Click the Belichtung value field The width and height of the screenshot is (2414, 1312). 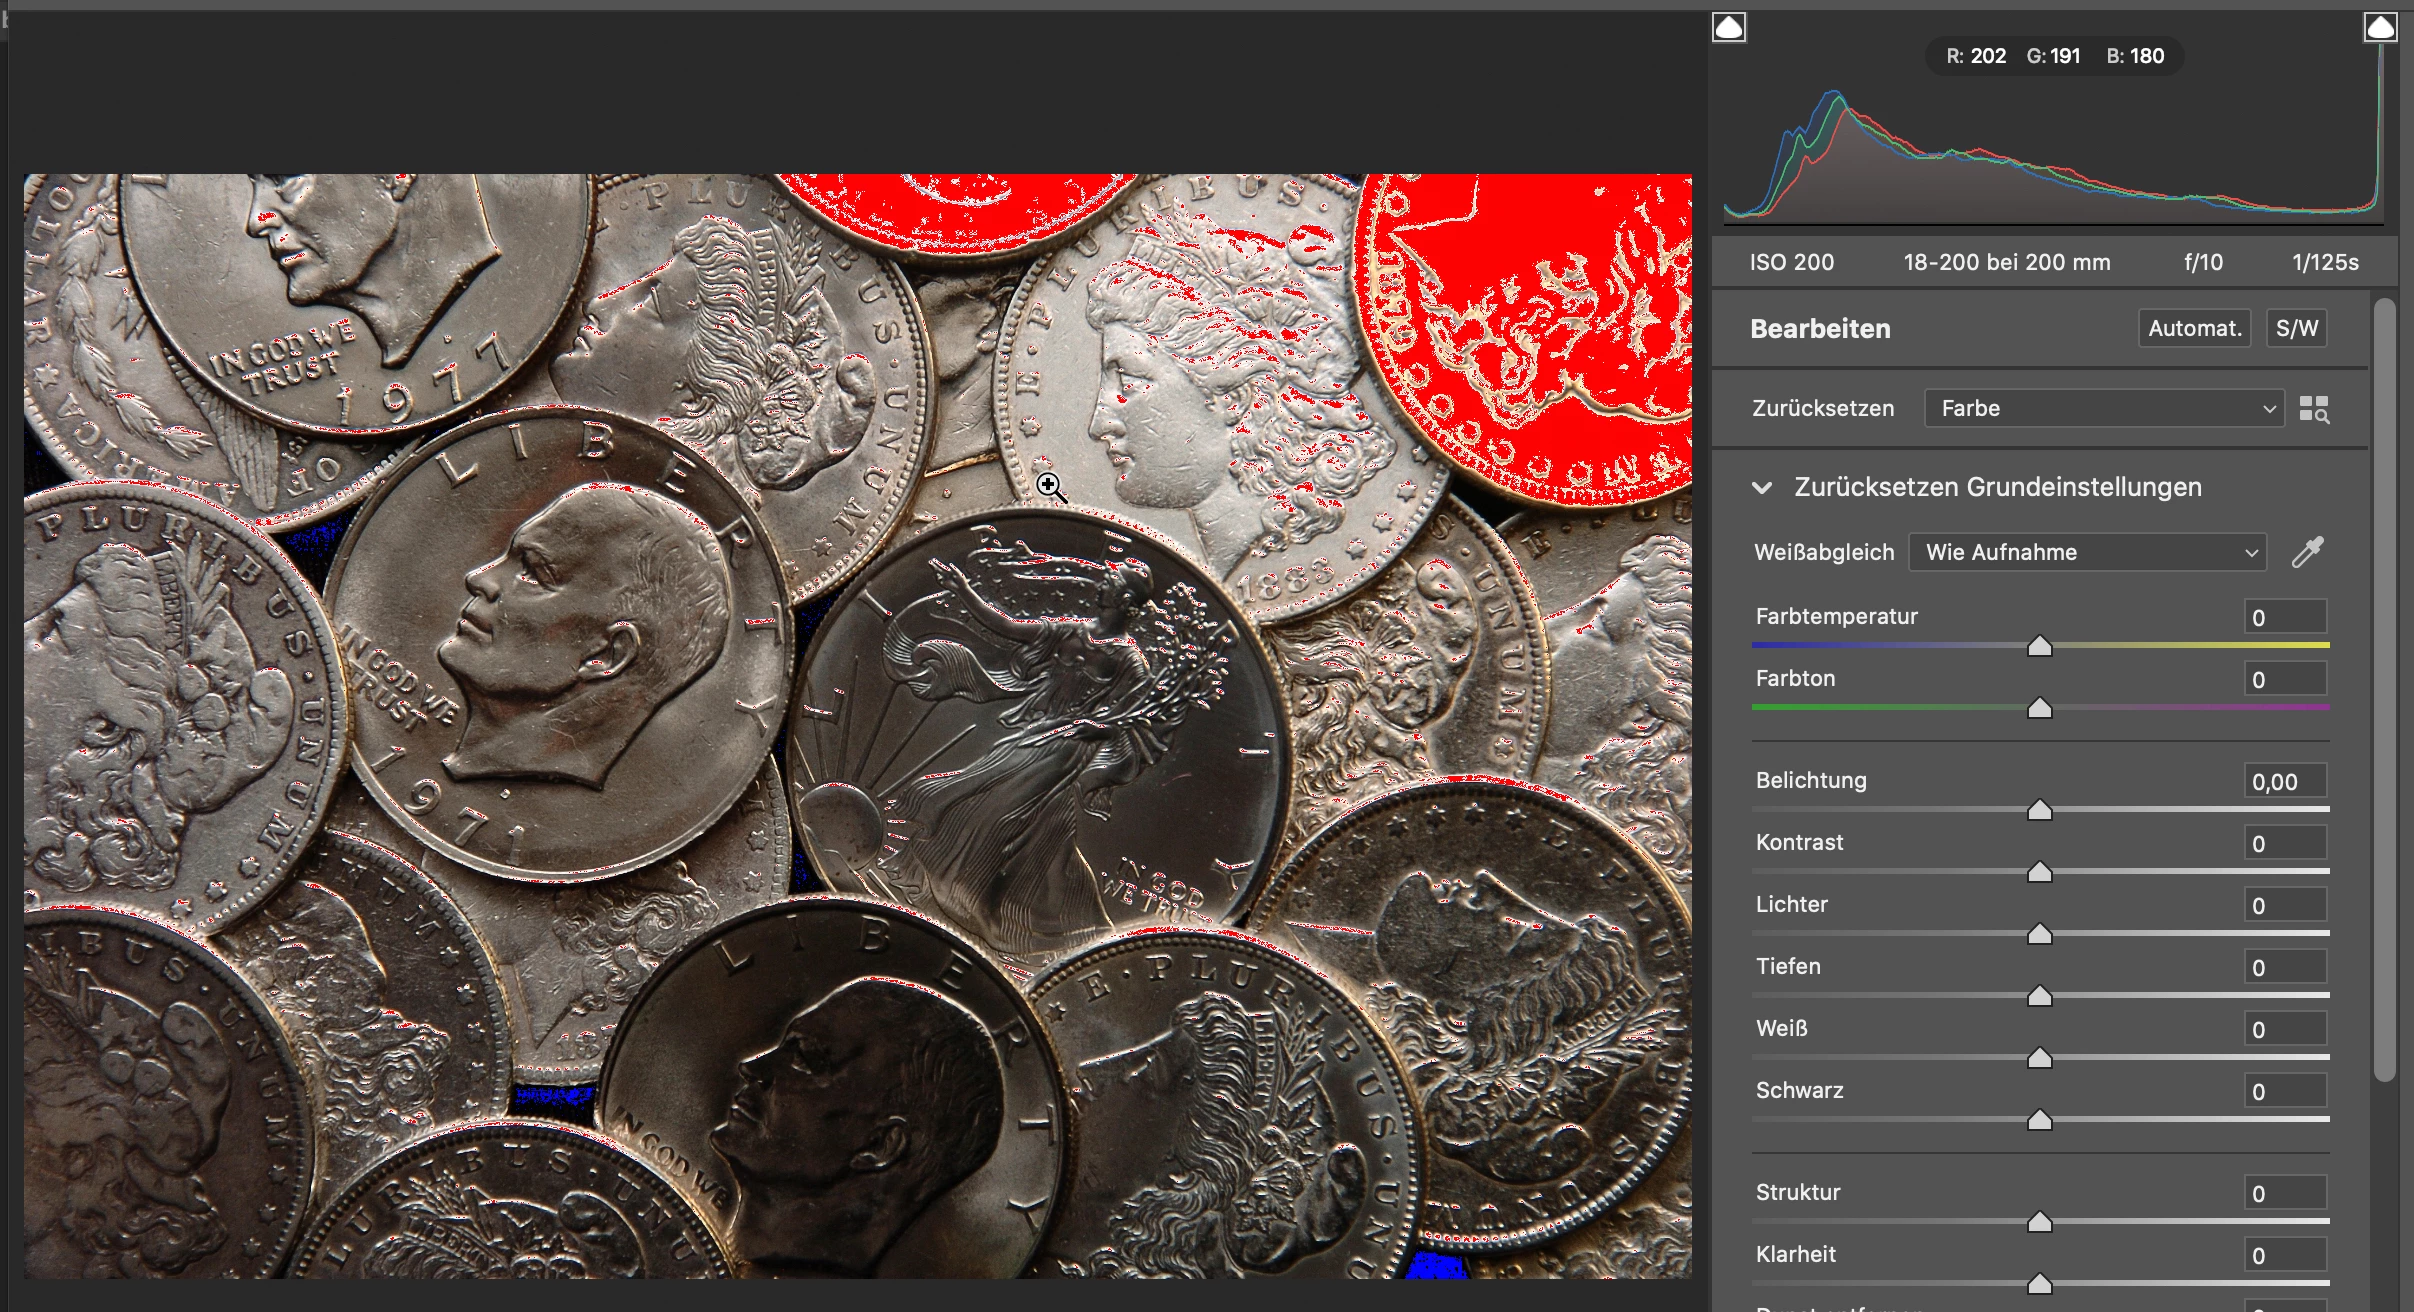coord(2284,781)
